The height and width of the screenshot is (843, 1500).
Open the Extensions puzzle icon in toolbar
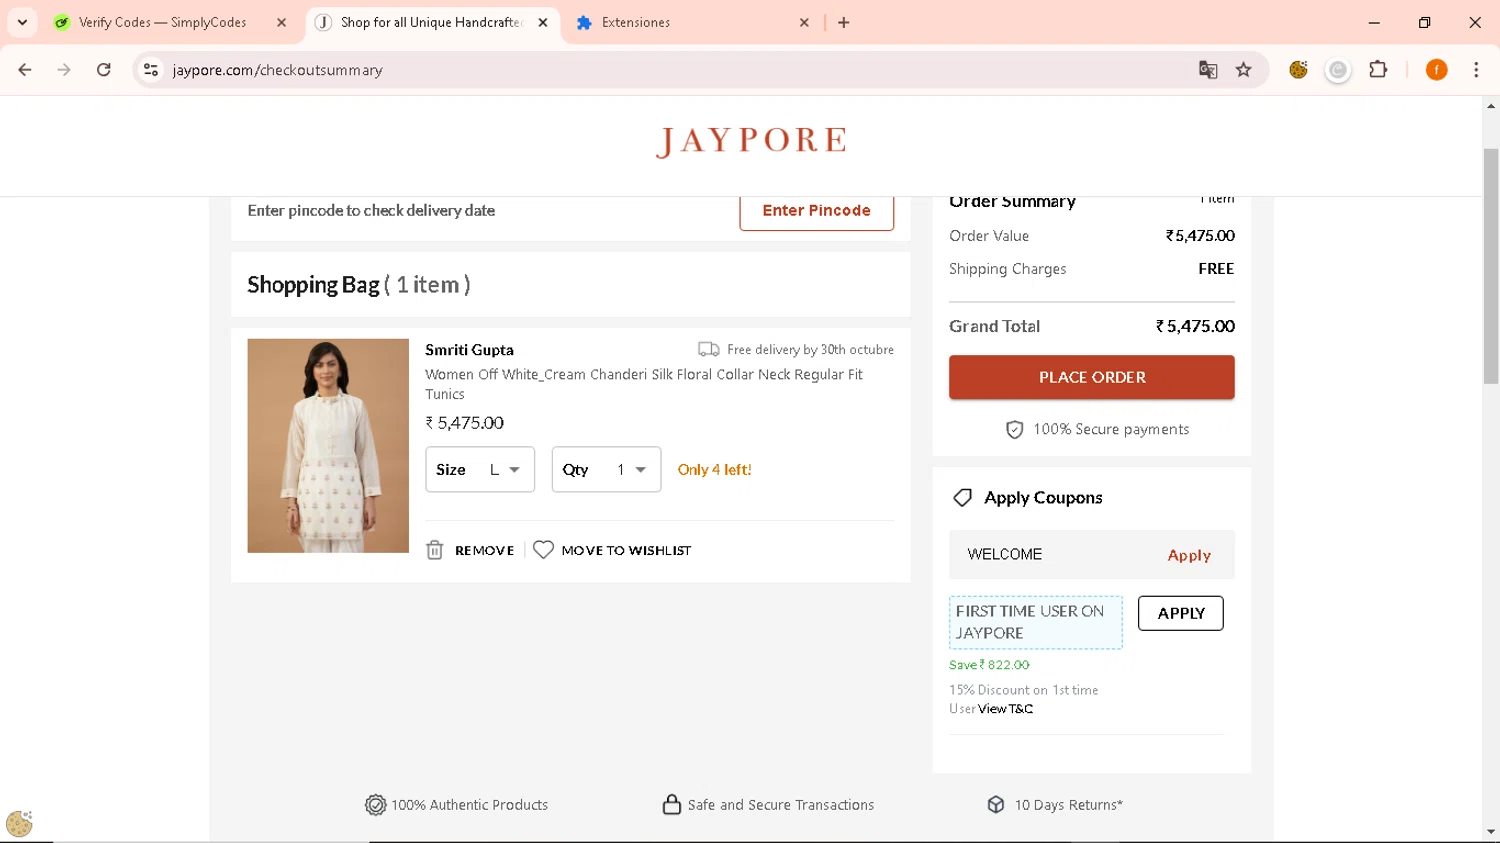(1378, 70)
